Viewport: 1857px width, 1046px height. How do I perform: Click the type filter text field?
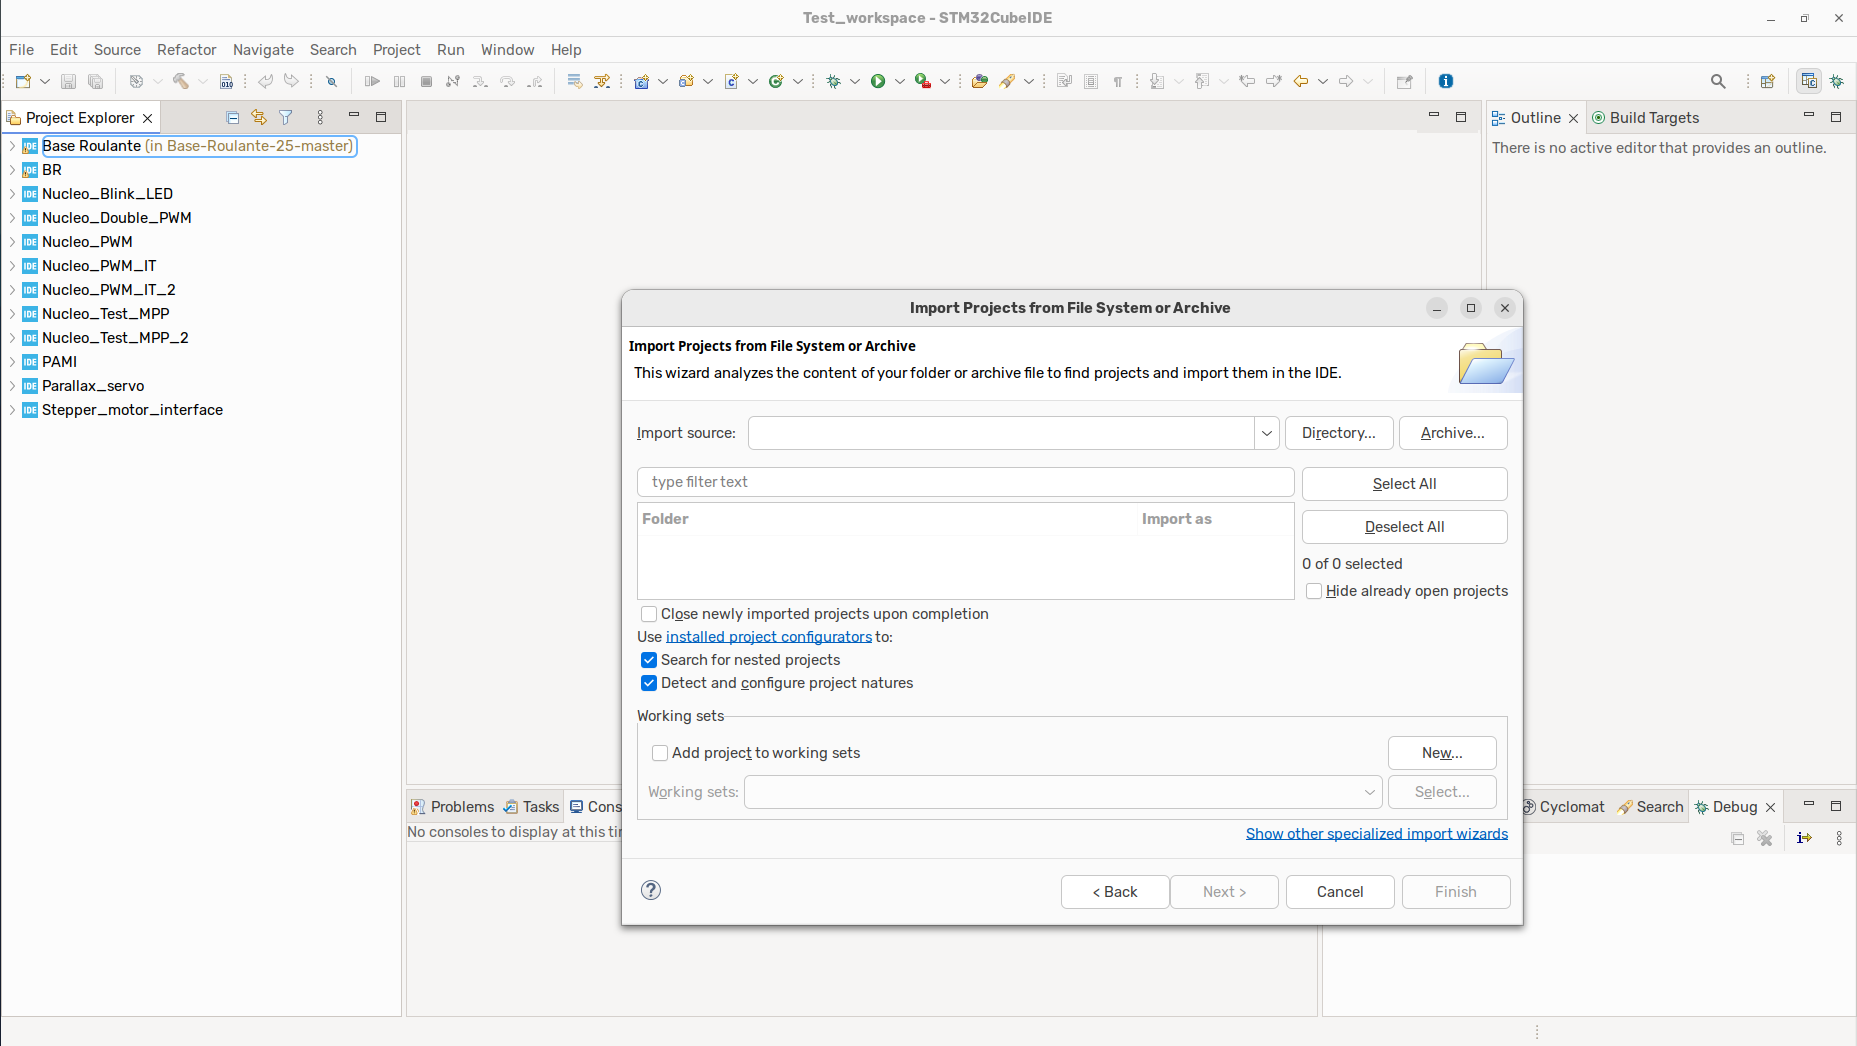pos(965,482)
